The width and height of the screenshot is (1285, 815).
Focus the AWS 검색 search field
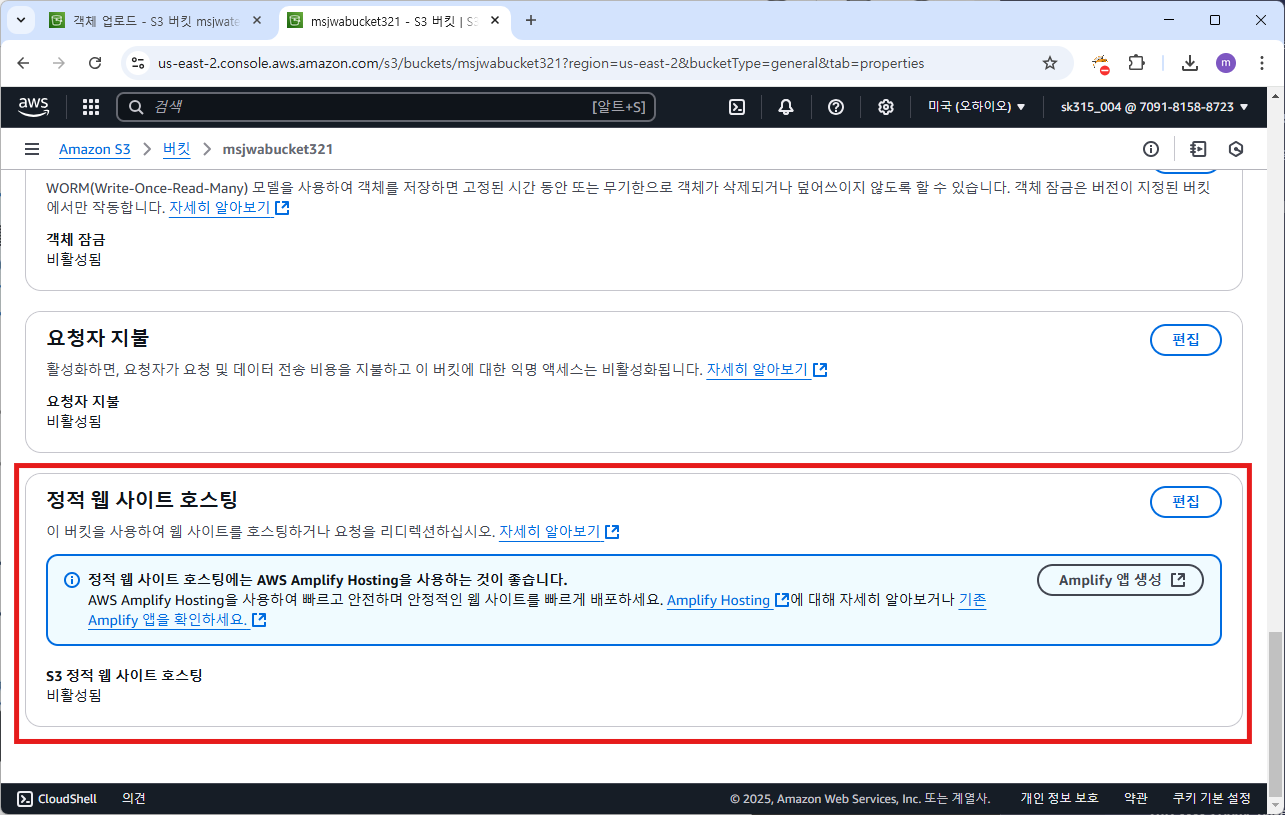coord(386,107)
